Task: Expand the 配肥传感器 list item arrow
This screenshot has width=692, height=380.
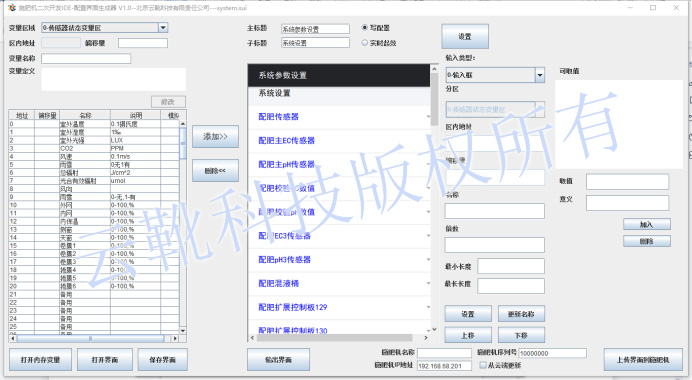Action: tap(428, 117)
